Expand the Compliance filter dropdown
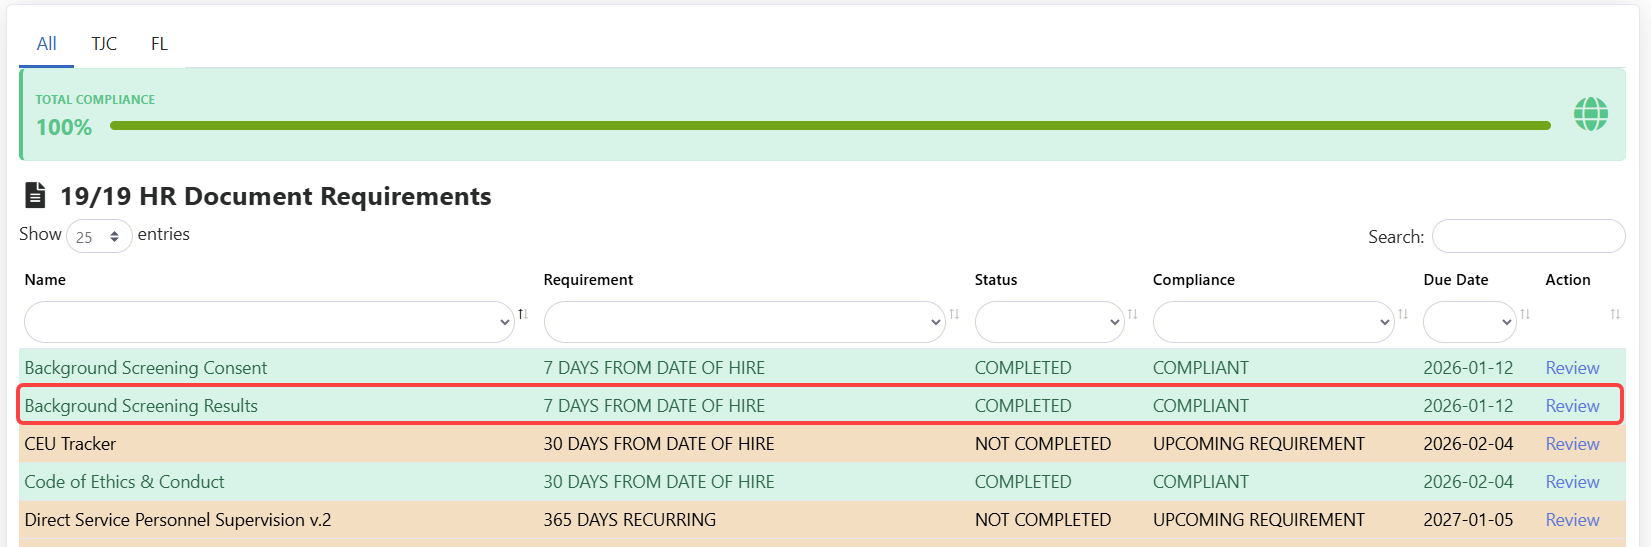Viewport: 1651px width, 547px height. (x=1272, y=322)
